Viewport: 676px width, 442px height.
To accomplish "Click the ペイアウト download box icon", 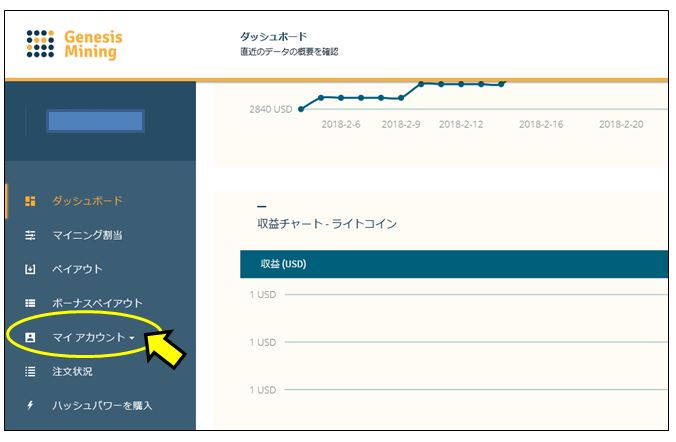I will 30,269.
